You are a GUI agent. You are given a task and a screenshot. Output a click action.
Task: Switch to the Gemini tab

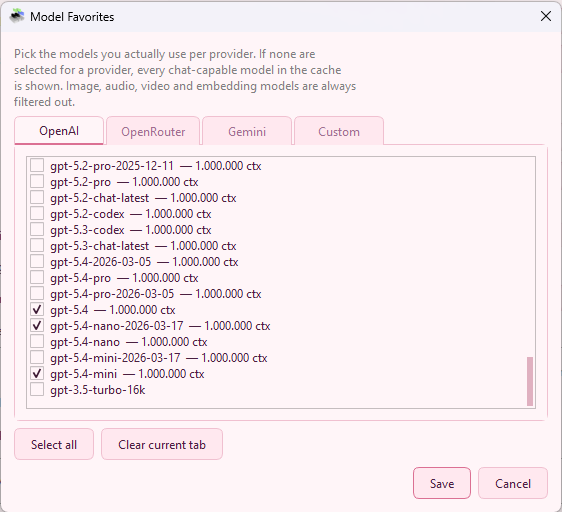247,132
